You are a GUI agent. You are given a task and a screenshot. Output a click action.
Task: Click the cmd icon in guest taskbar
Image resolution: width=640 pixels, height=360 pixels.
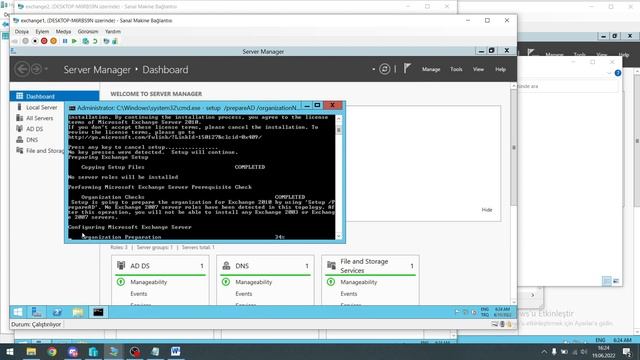pos(98,312)
